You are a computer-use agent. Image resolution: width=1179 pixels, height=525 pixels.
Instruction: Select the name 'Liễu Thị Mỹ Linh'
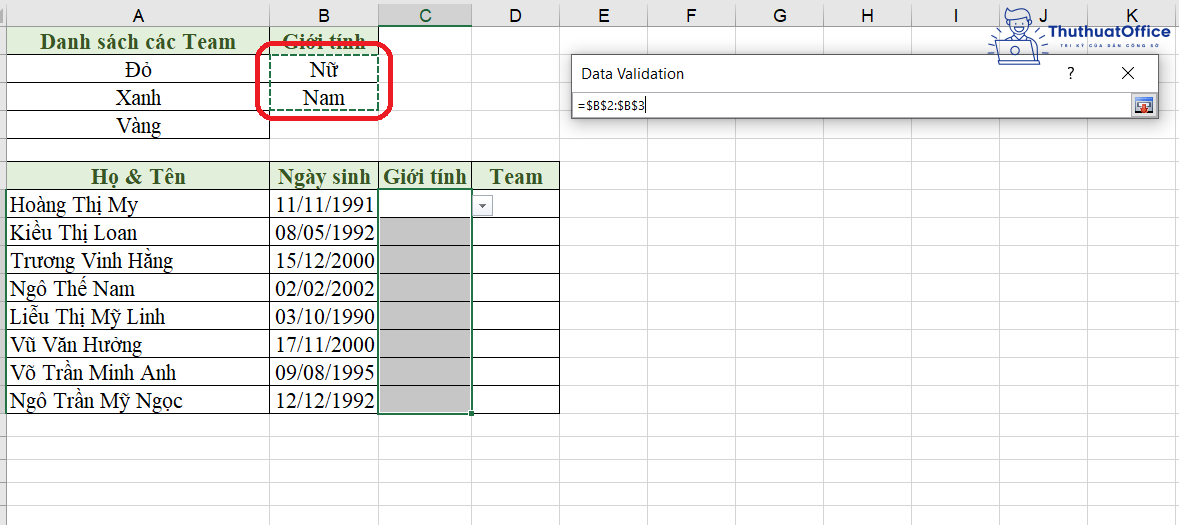coord(138,316)
